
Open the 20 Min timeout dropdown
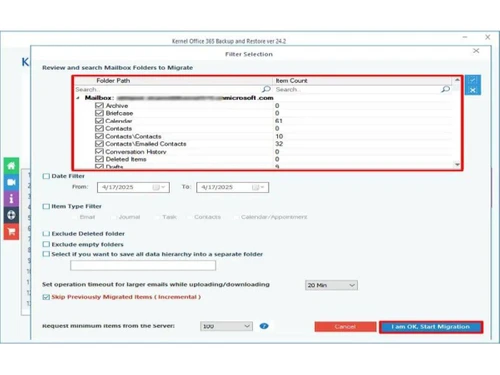click(x=331, y=285)
